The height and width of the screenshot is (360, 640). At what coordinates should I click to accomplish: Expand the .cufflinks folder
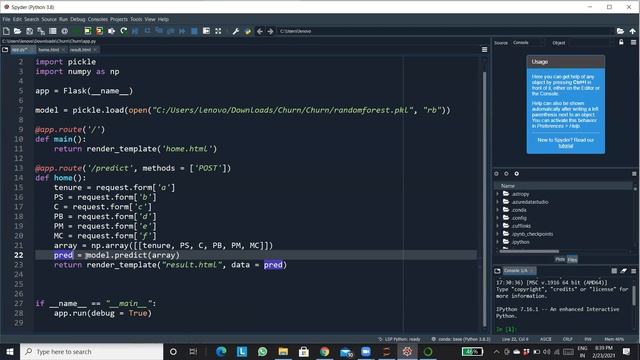coord(497,226)
